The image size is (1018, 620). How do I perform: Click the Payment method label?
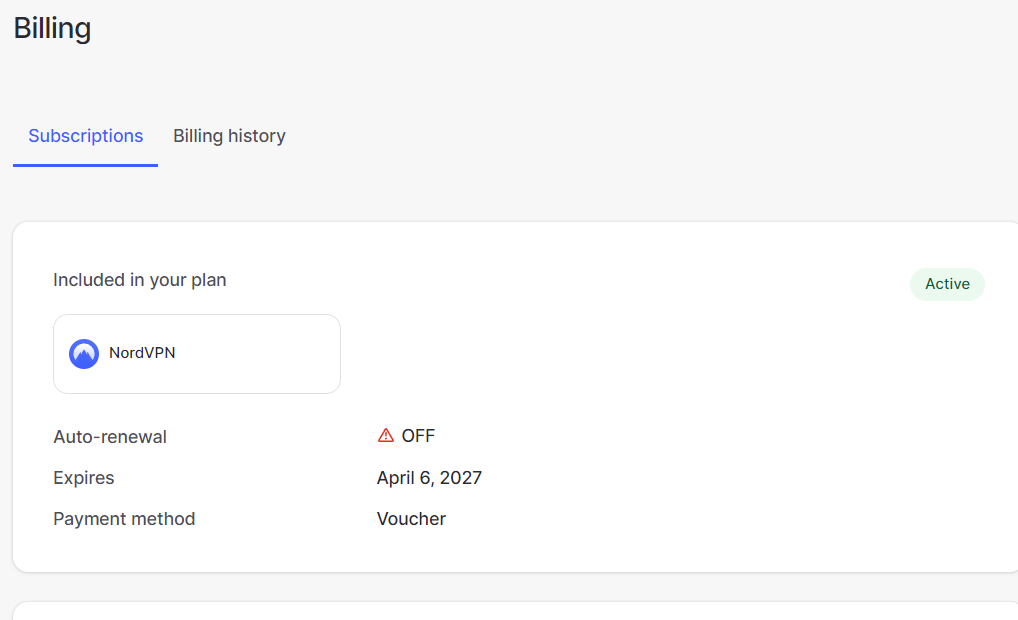(124, 519)
